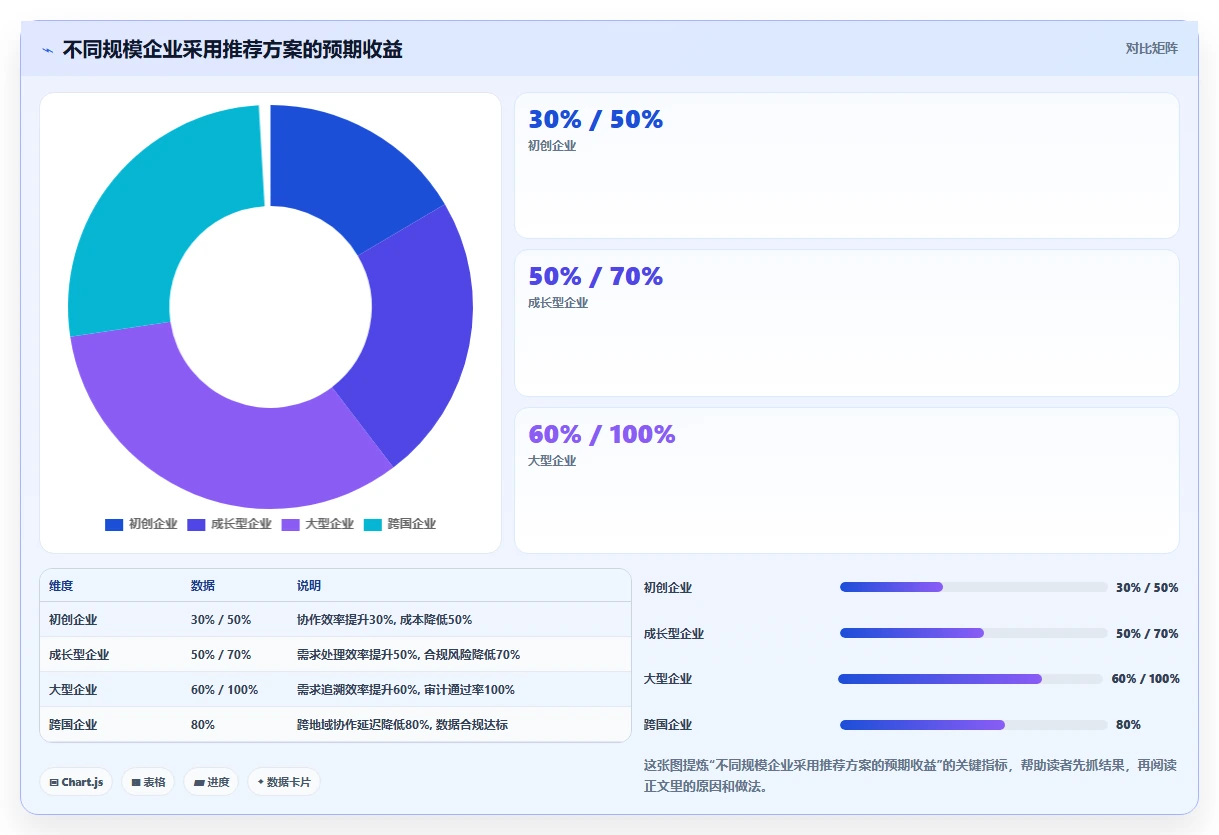The height and width of the screenshot is (835, 1219).
Task: Toggle 成长型企业 legend swatch in the chart
Action: 196,524
